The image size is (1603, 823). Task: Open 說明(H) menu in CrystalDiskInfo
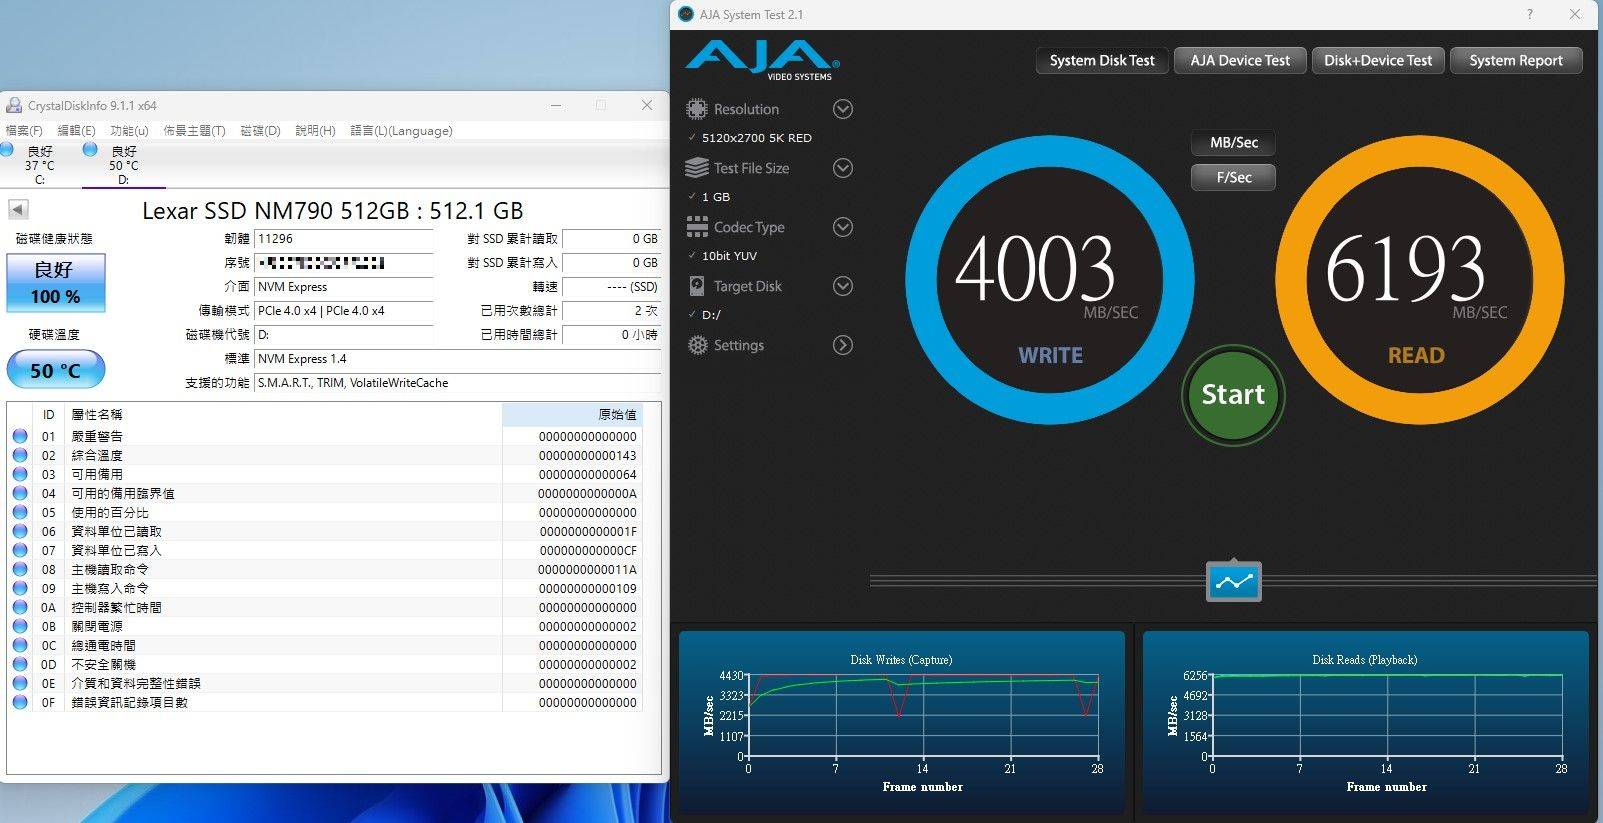[315, 131]
